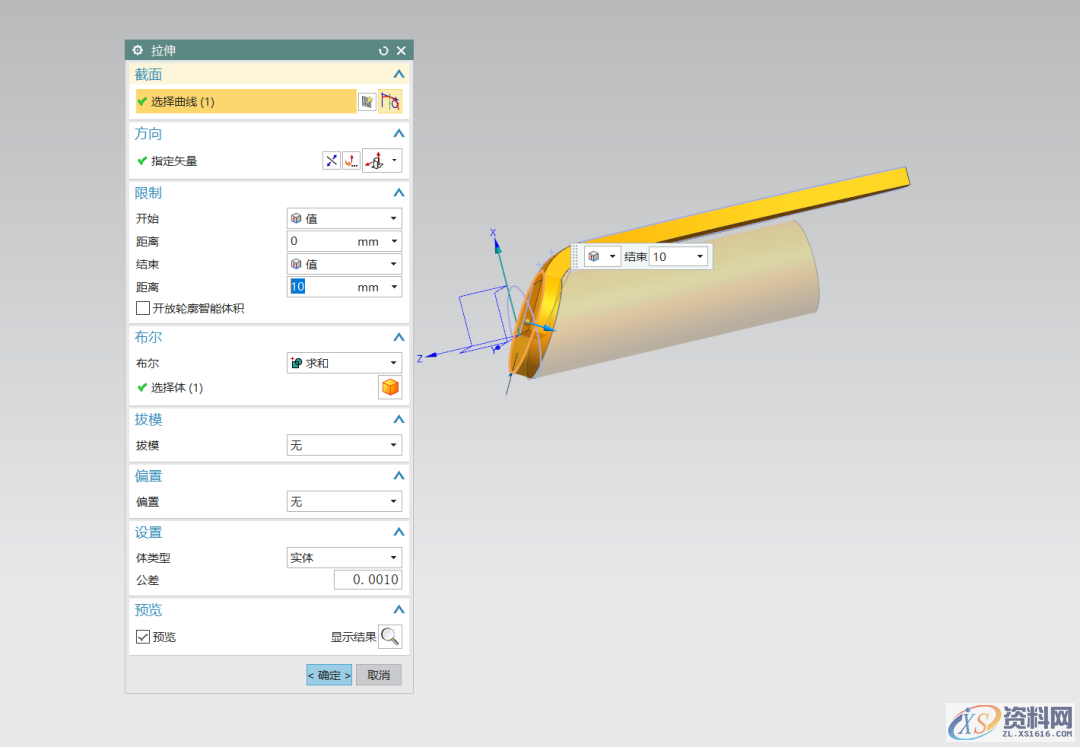Viewport: 1080px width, 747px height.
Task: Click the 公差 tolerance input field
Action: pos(368,580)
